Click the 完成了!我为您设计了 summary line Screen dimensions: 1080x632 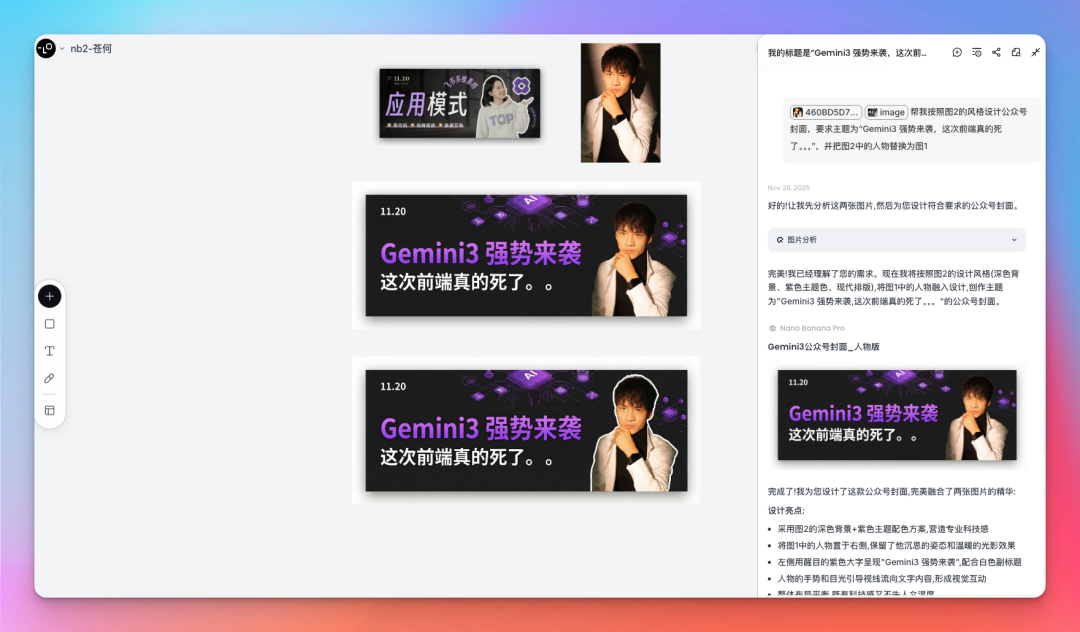click(x=891, y=492)
